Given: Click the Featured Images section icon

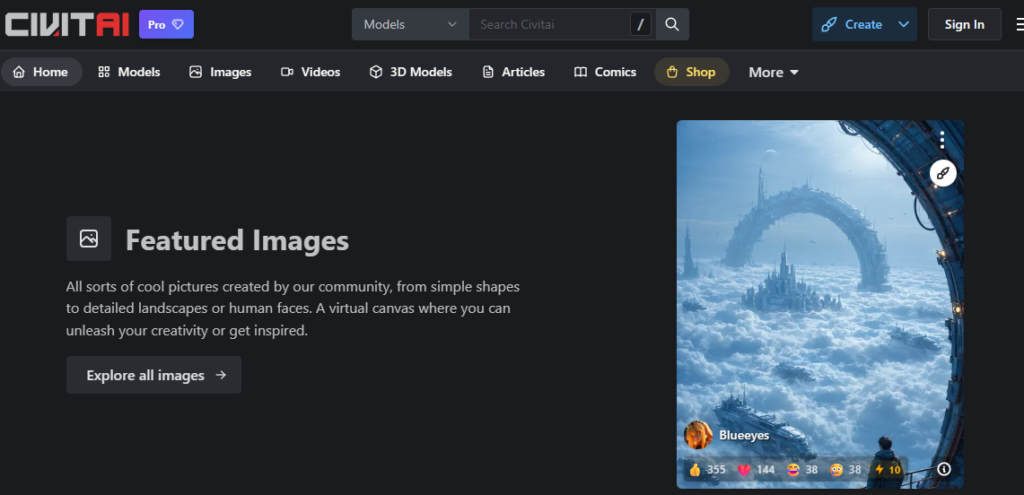Looking at the screenshot, I should pos(89,239).
